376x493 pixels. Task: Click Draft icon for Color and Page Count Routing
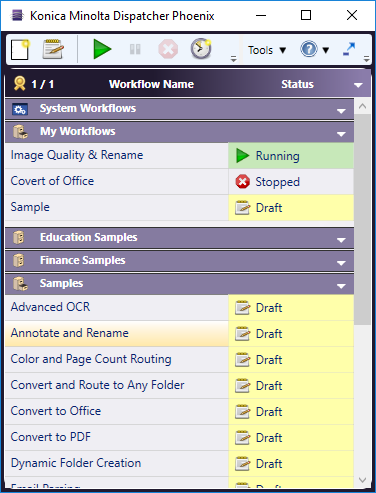tap(242, 360)
